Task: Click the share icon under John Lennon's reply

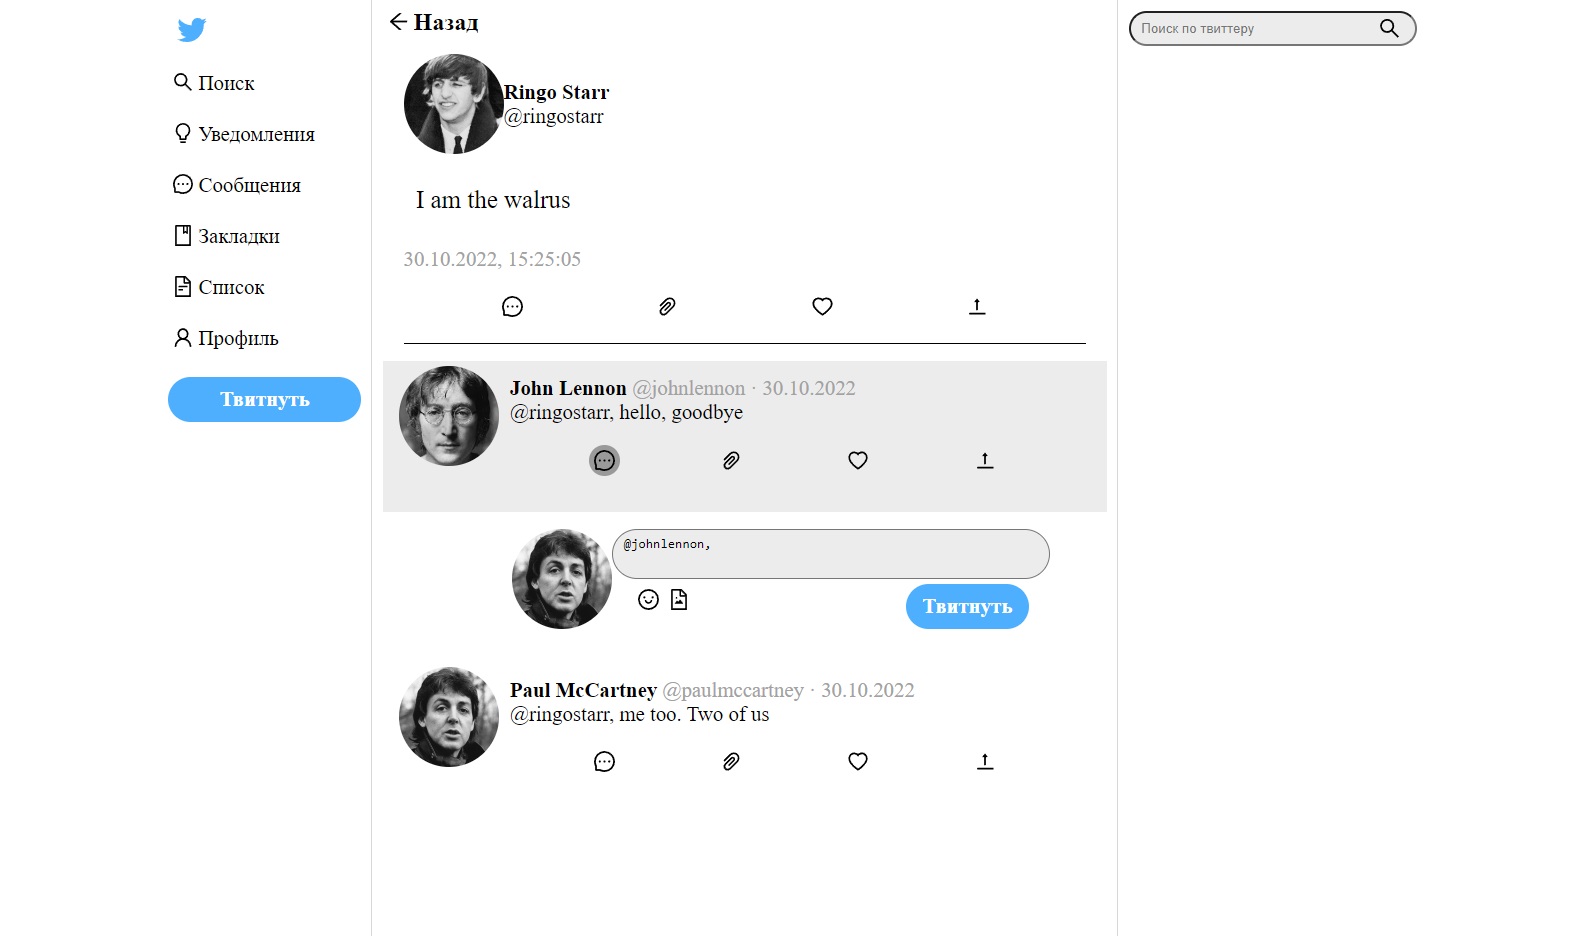Action: (984, 460)
